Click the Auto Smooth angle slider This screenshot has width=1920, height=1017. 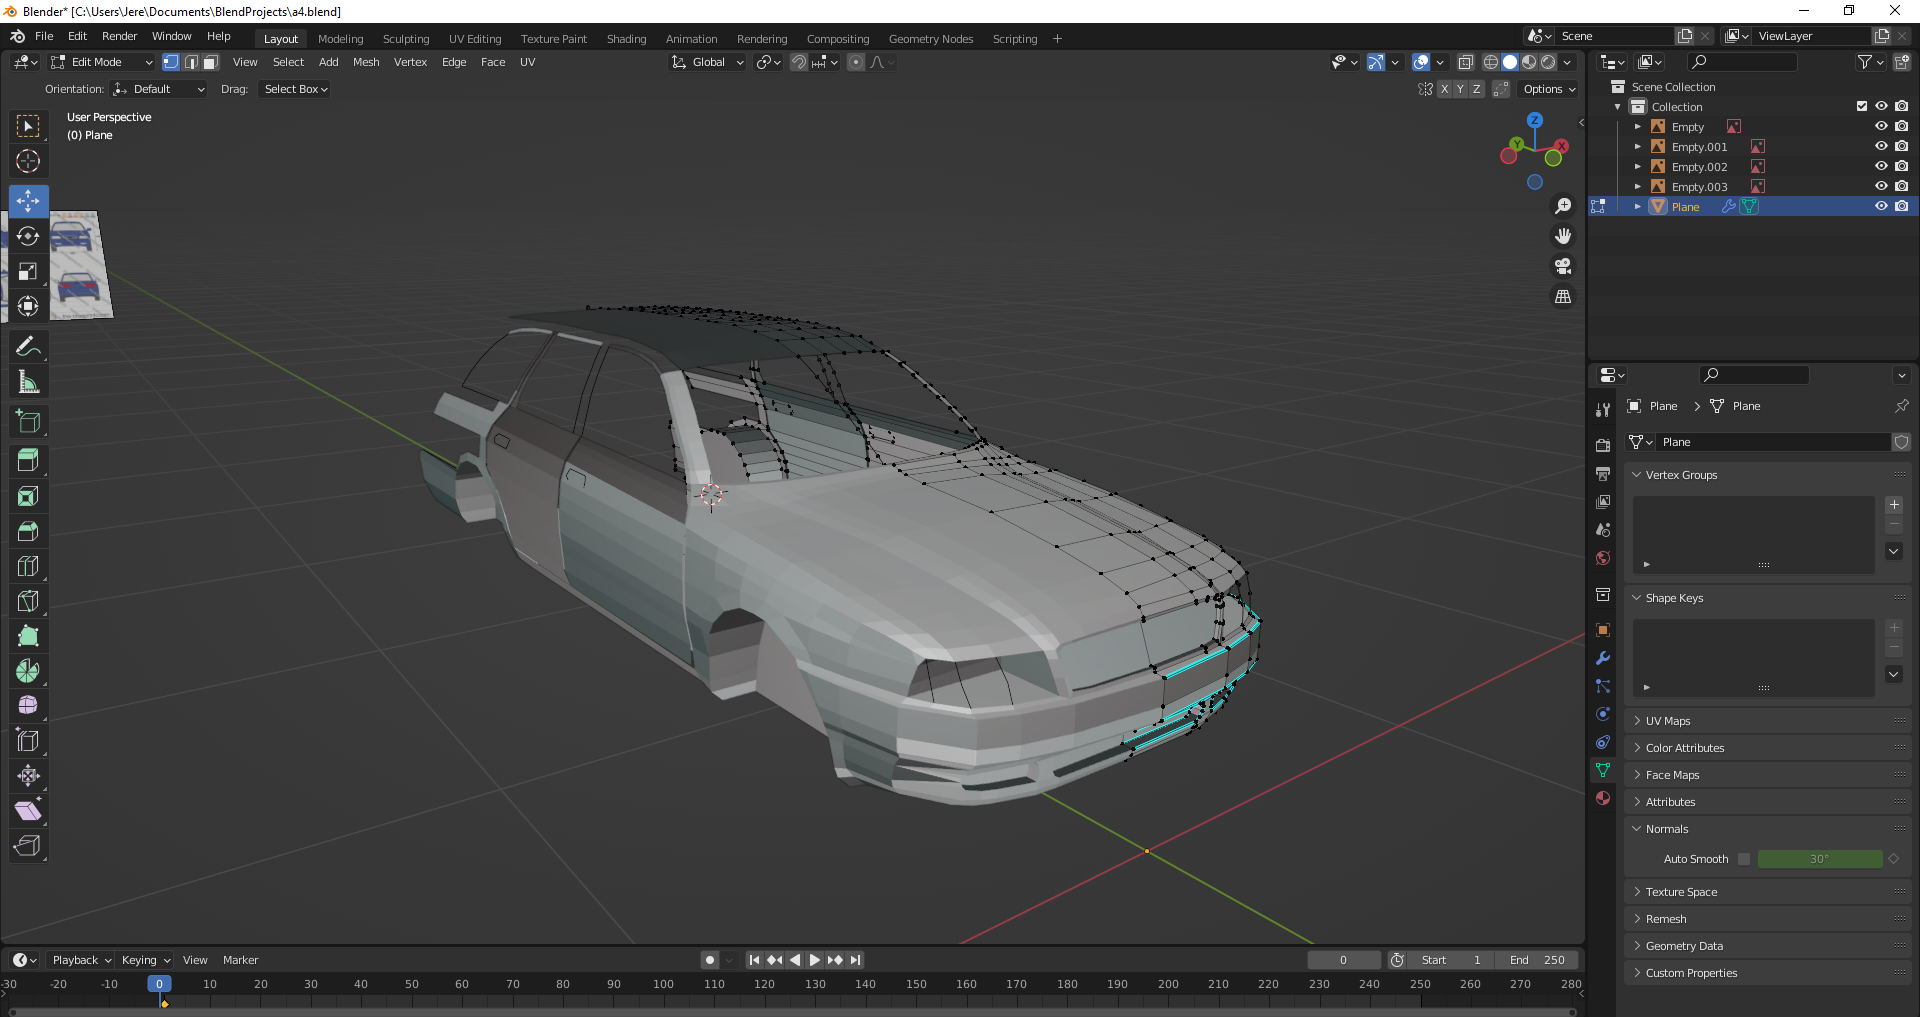1820,859
